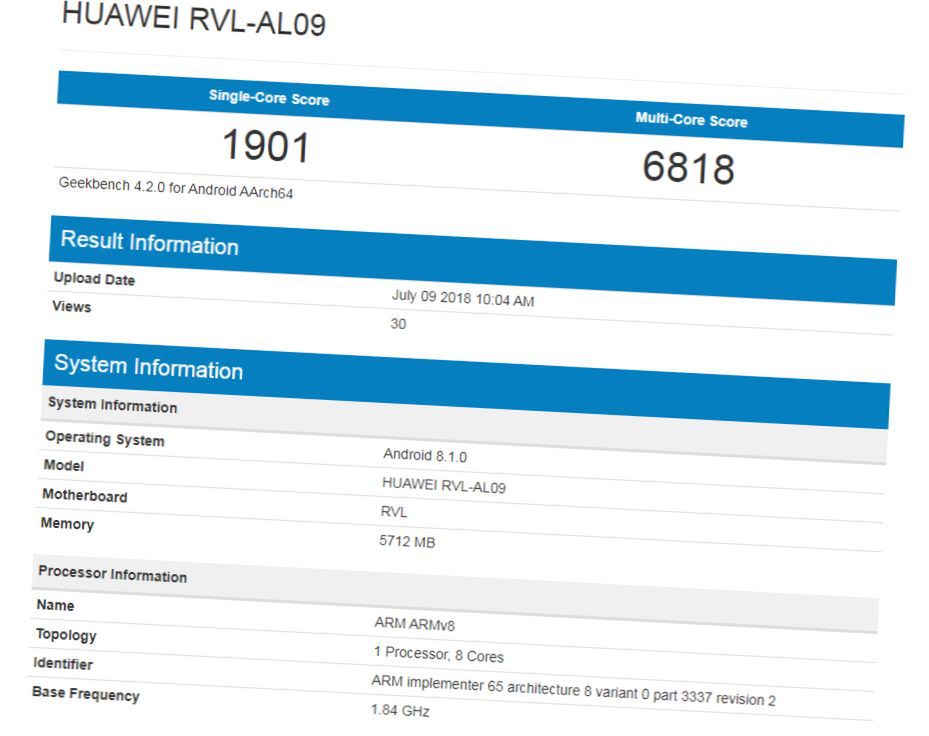This screenshot has height=736, width=929.
Task: Click the Result Information section header
Action: 149,243
